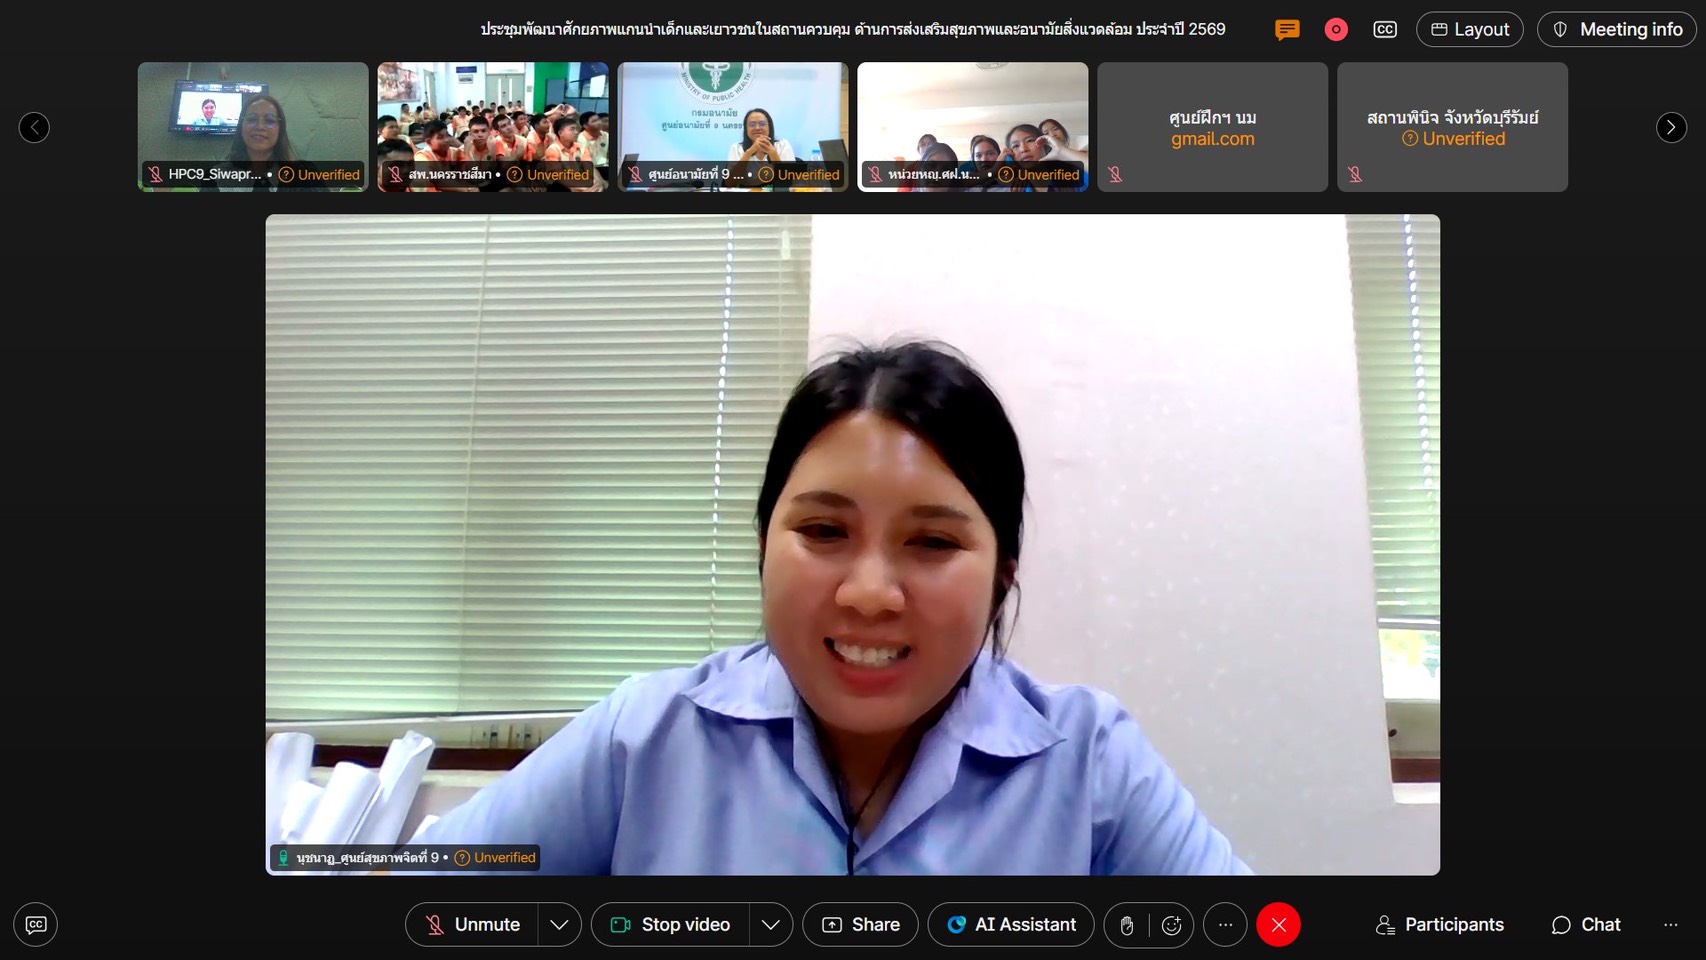The height and width of the screenshot is (960, 1706).
Task: Unmute the microphone
Action: point(472,925)
